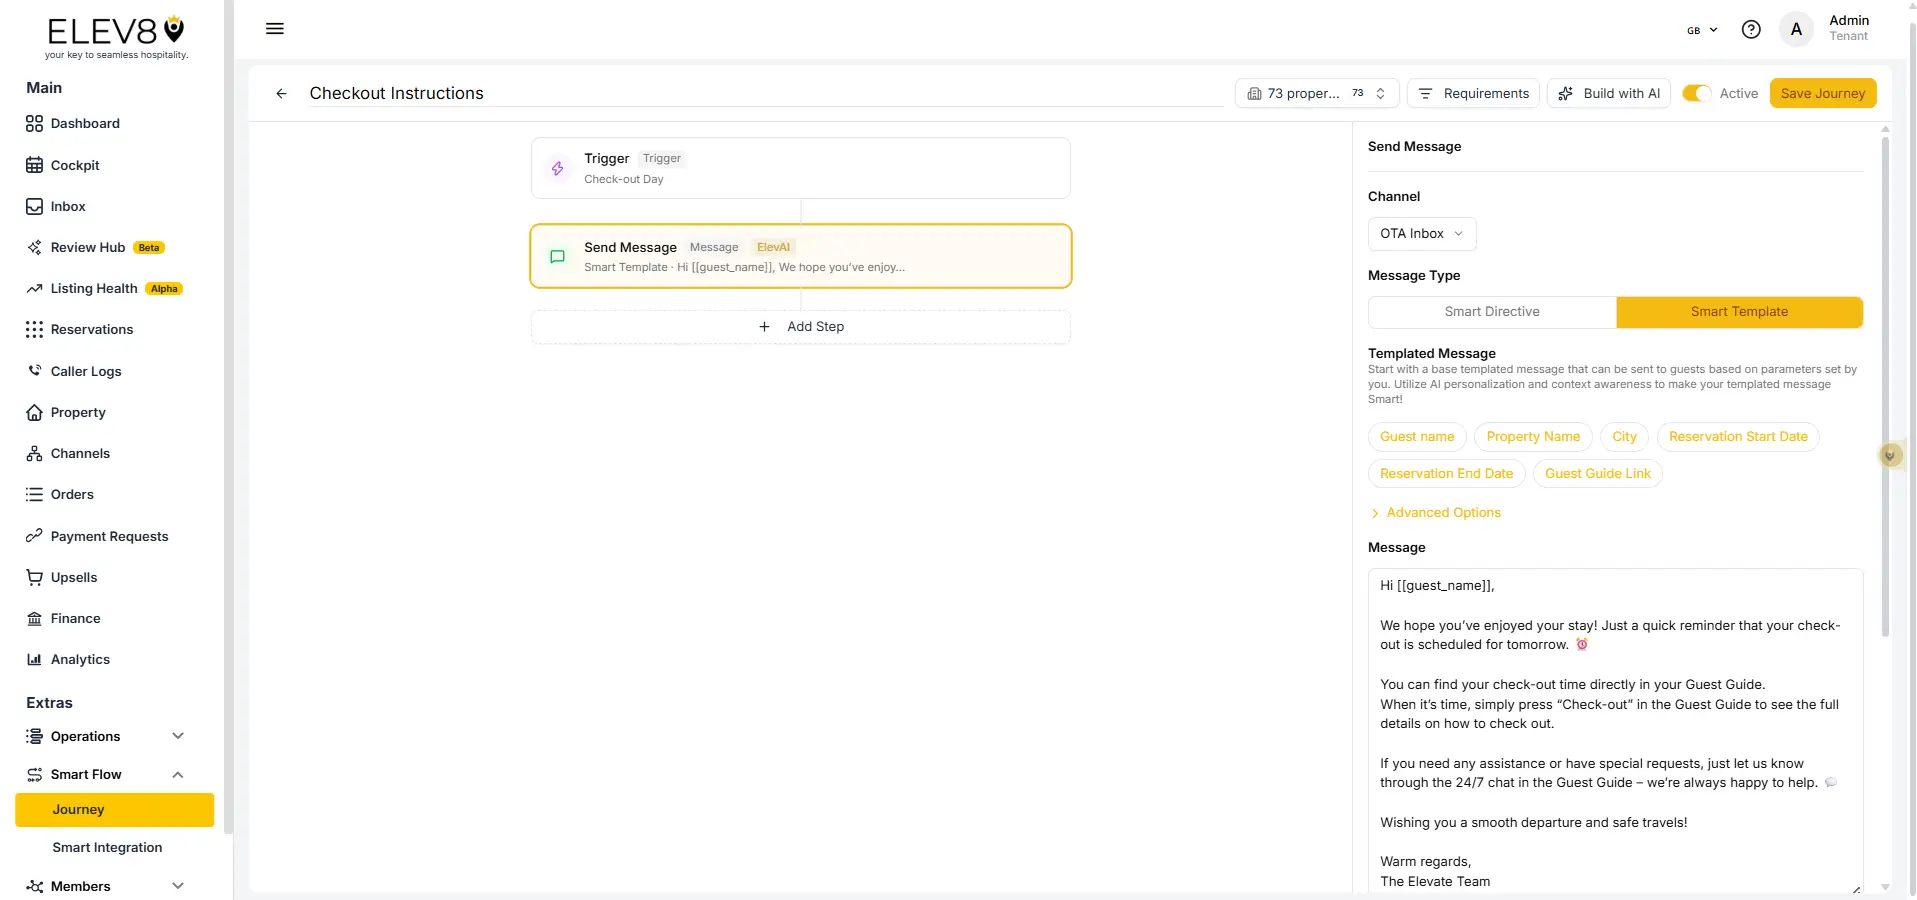Open the GB language dropdown
Image resolution: width=1917 pixels, height=900 pixels.
coord(1702,30)
